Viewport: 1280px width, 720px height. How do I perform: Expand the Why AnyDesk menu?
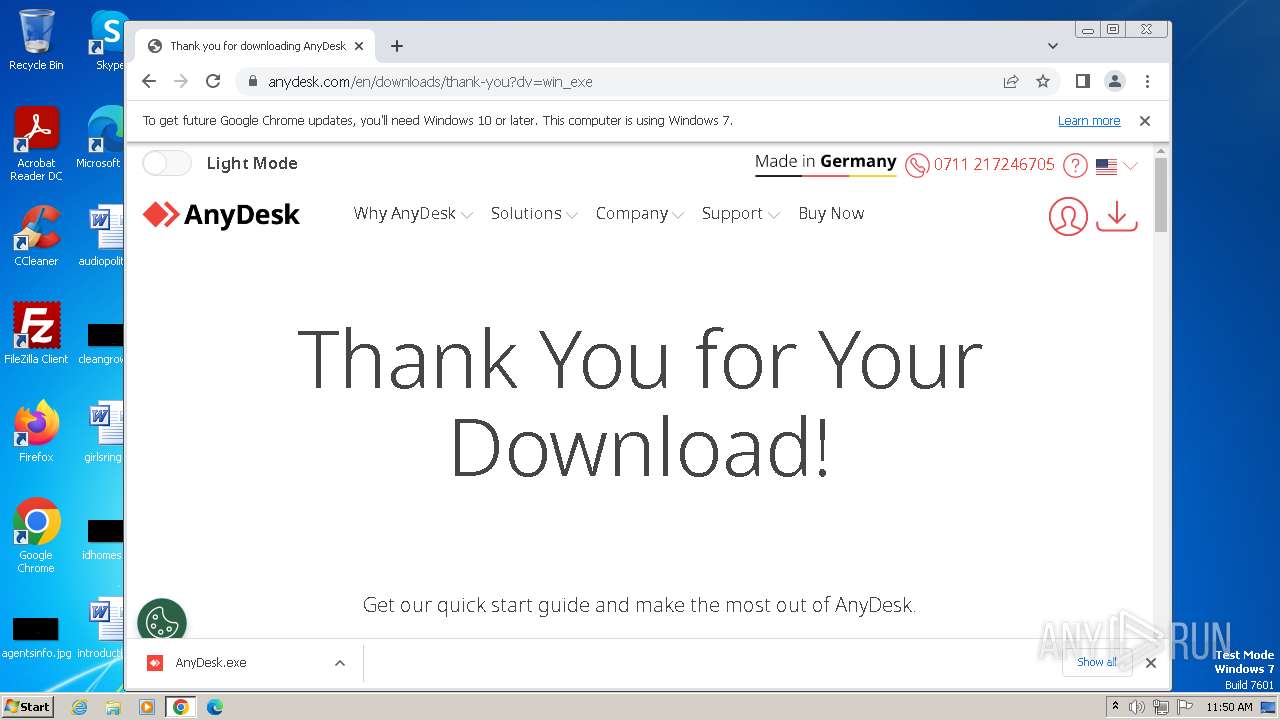tap(413, 213)
